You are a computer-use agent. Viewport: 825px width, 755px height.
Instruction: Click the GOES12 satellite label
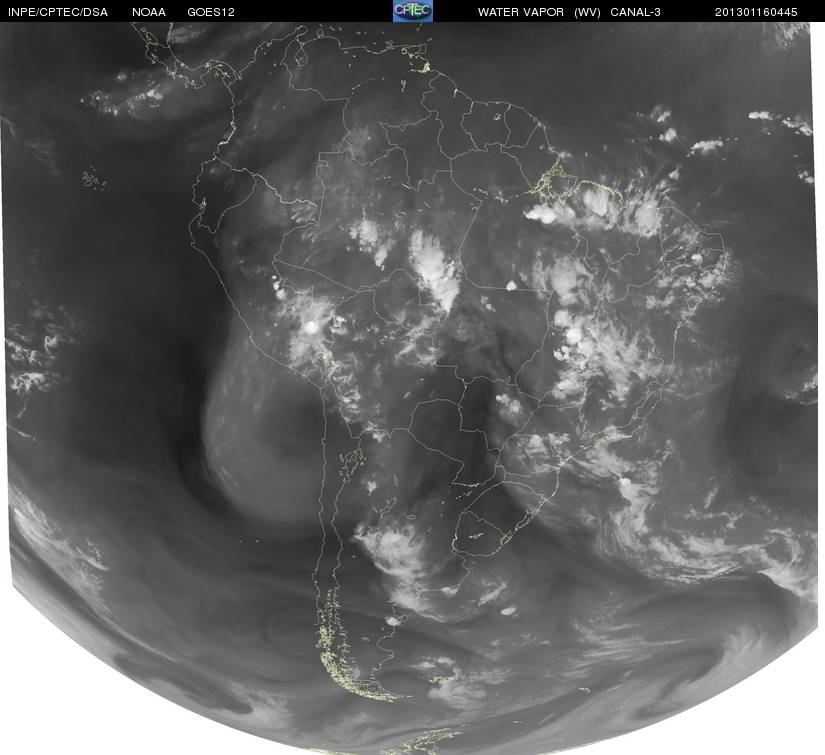(x=211, y=12)
